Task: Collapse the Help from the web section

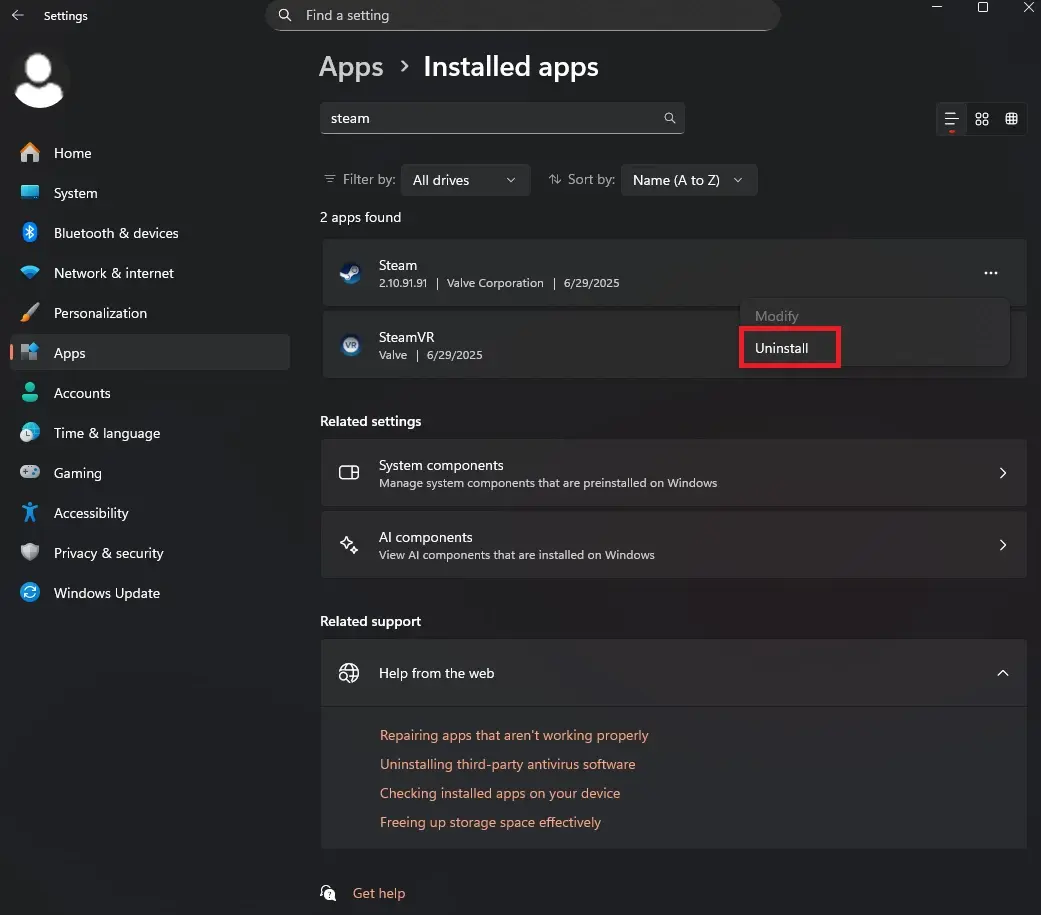Action: 1002,673
